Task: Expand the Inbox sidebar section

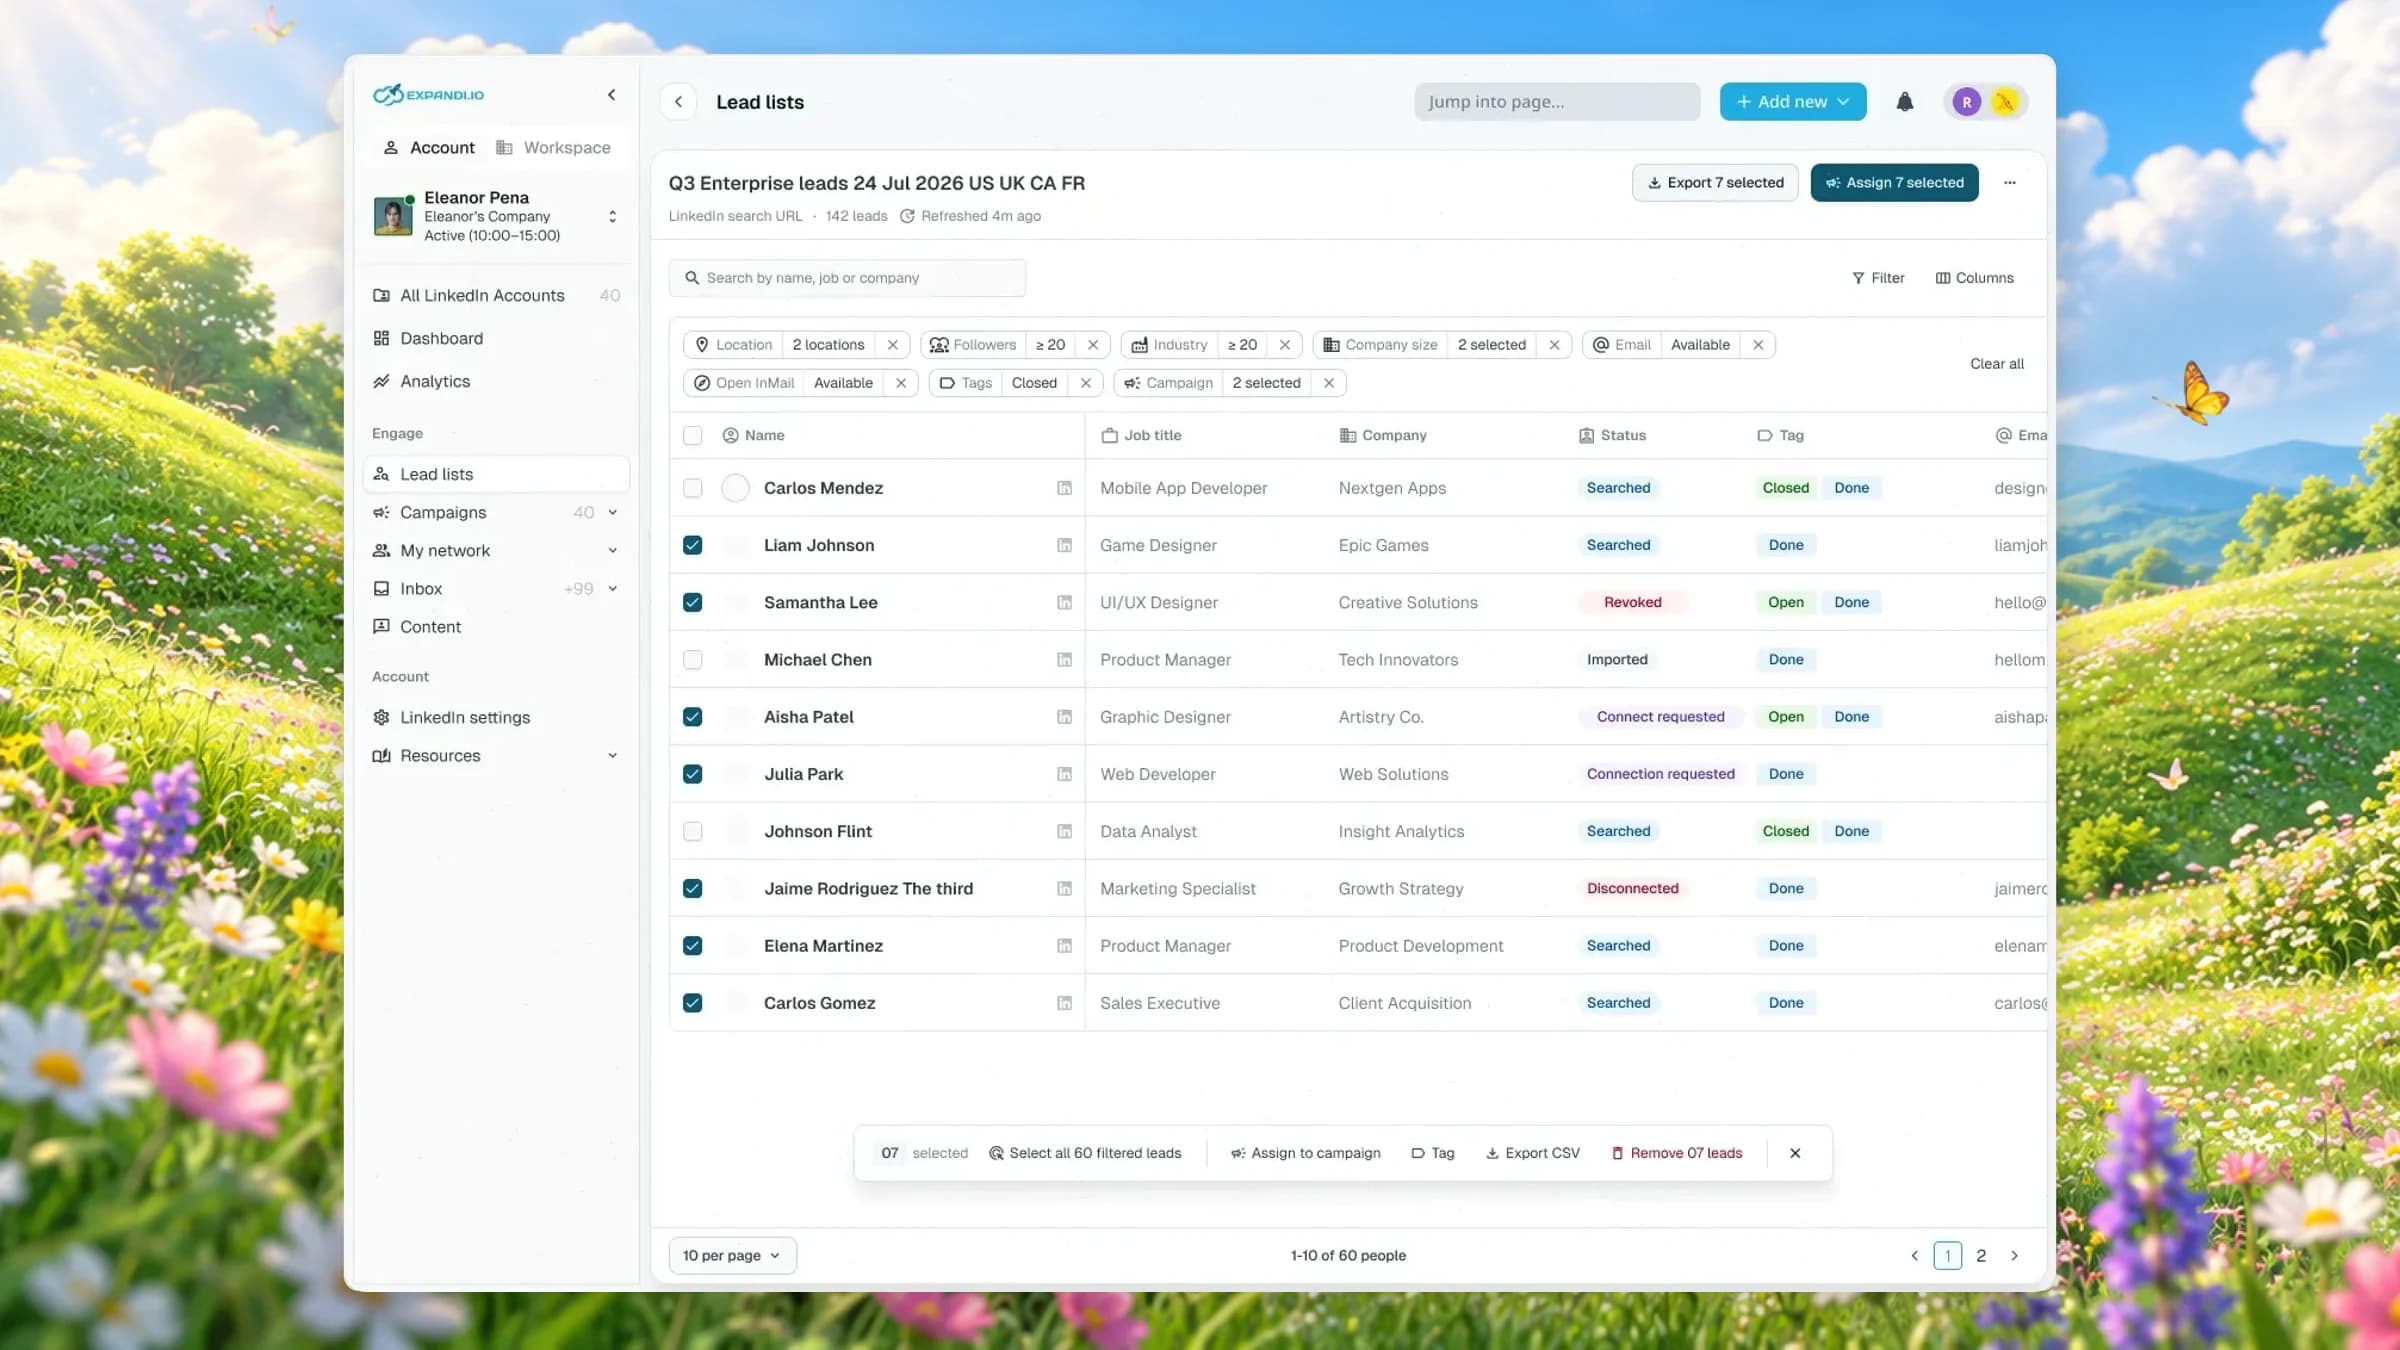Action: pyautogui.click(x=612, y=589)
